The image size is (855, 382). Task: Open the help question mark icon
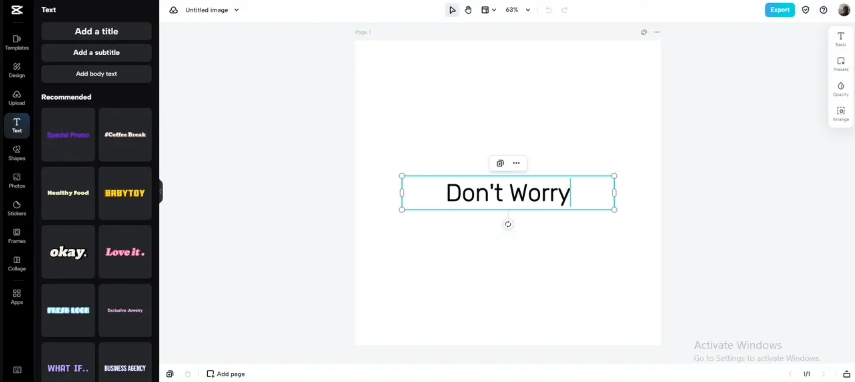tap(823, 10)
